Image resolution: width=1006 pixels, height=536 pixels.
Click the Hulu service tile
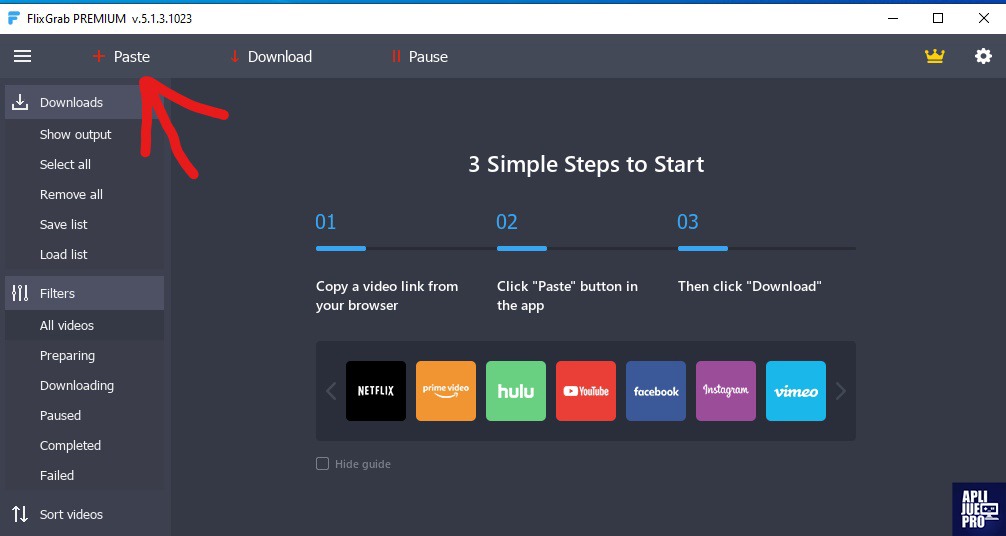pyautogui.click(x=516, y=391)
